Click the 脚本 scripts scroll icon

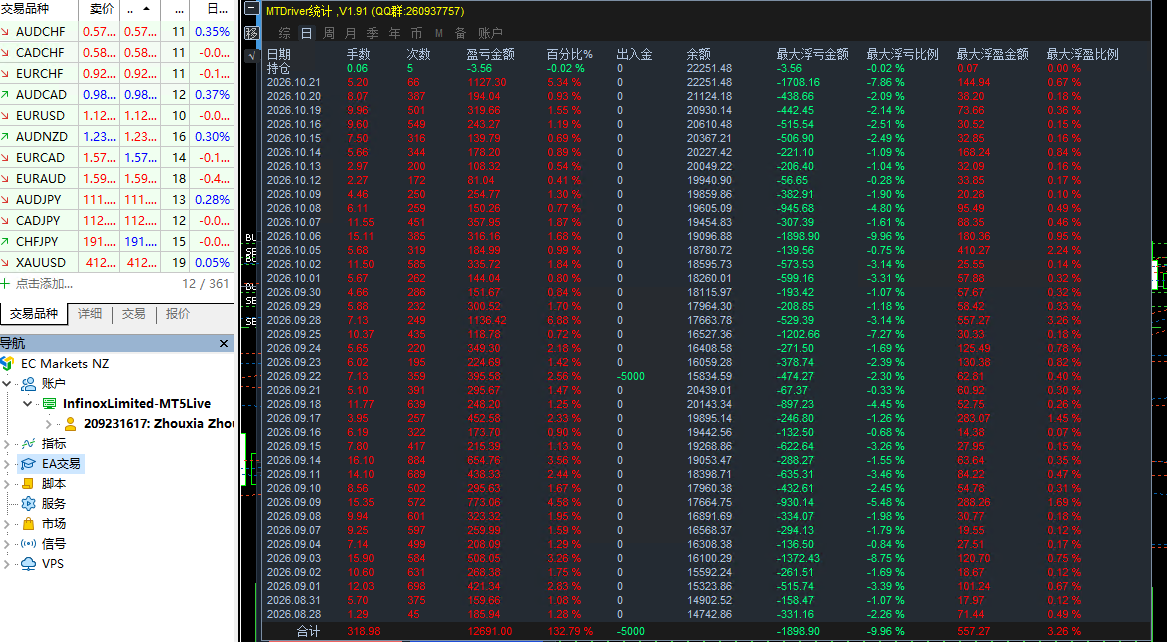[x=28, y=484]
